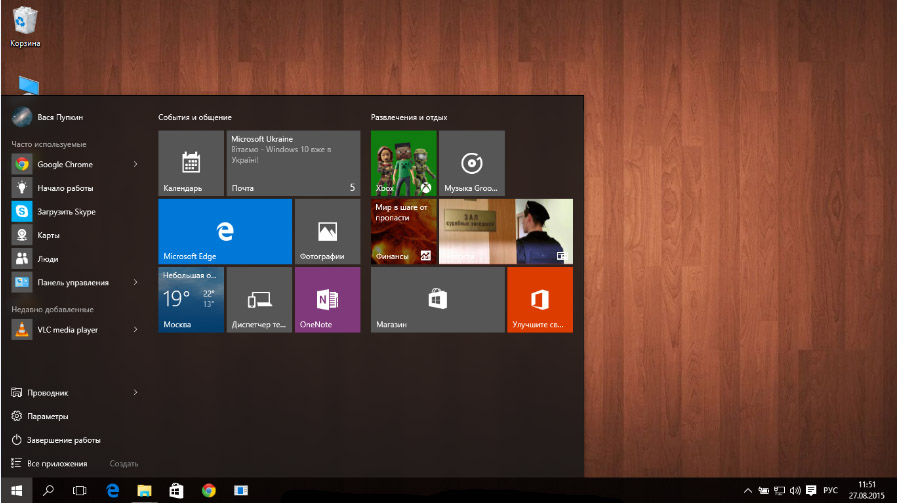Open the Store tile (Магазин)

point(438,299)
